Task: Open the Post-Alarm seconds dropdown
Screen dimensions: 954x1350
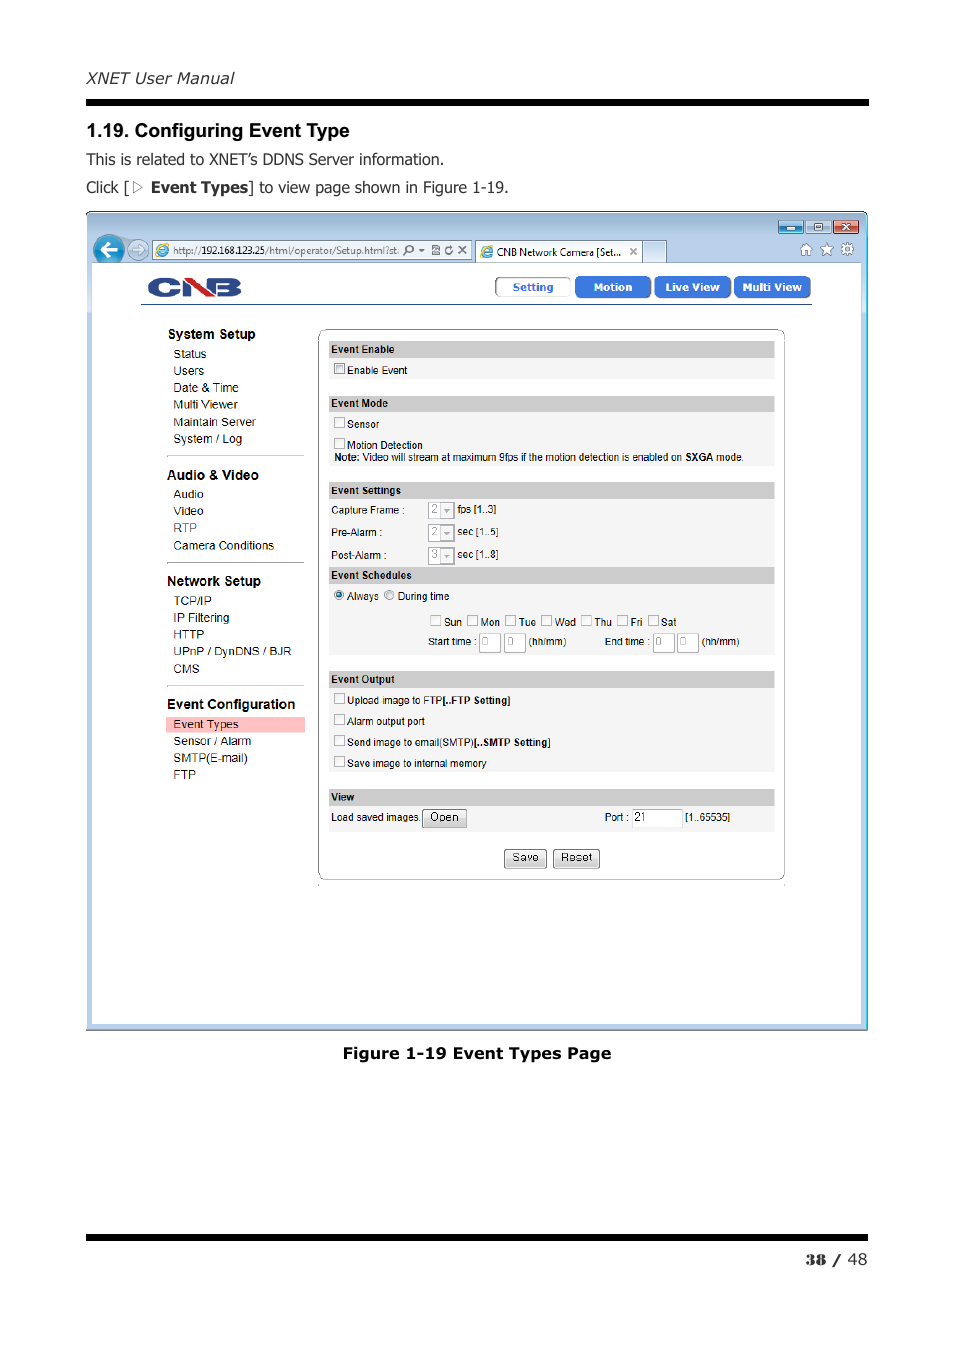Action: 441,554
